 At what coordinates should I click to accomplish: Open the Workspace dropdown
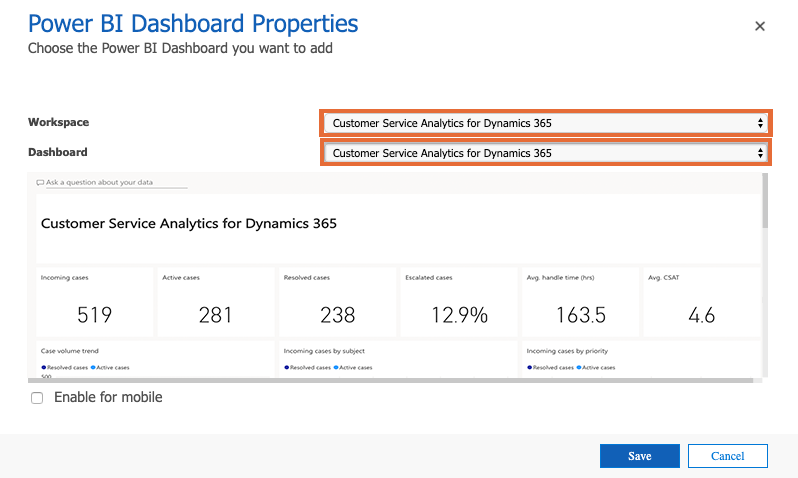click(545, 123)
